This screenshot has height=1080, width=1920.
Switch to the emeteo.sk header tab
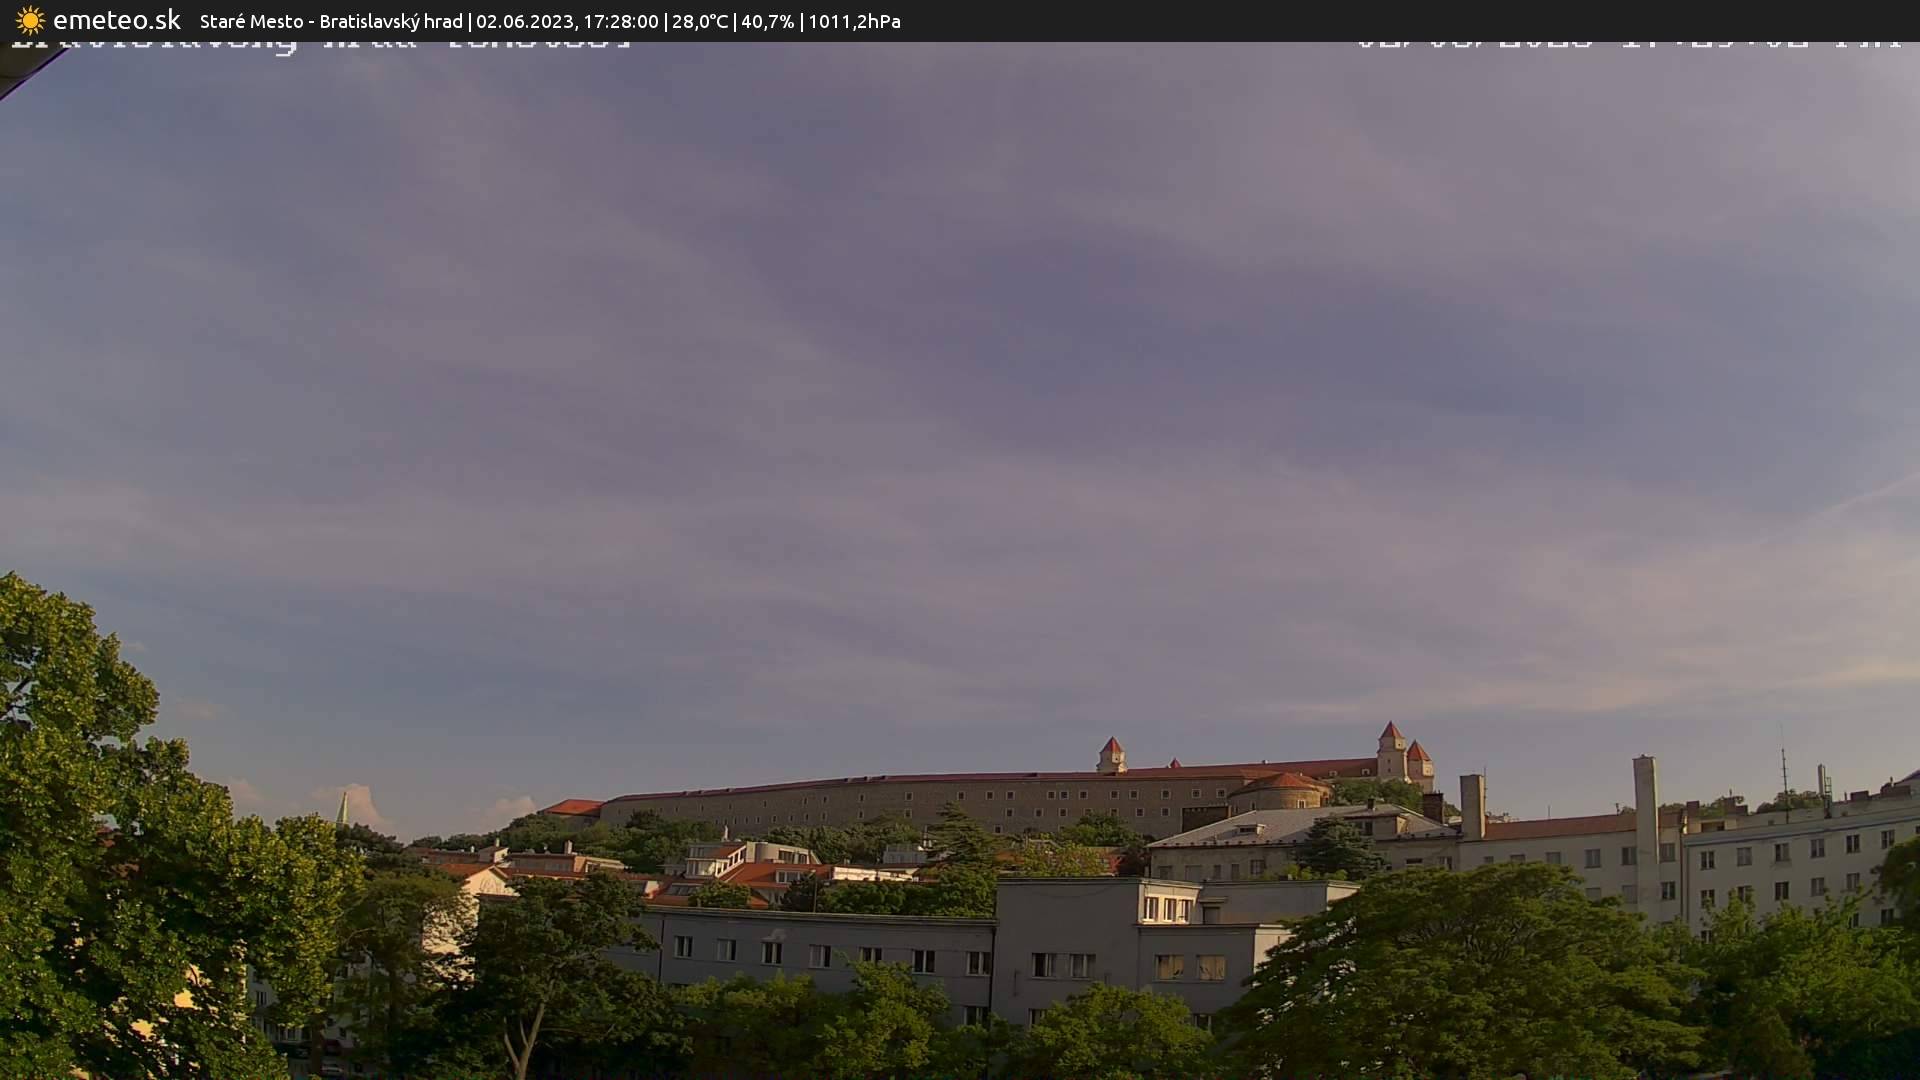[x=117, y=20]
